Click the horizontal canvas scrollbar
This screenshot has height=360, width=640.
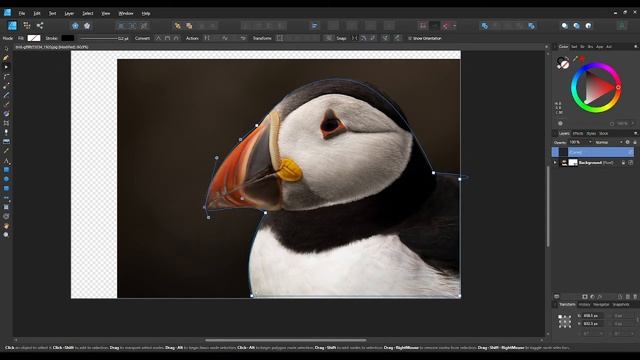[285, 340]
